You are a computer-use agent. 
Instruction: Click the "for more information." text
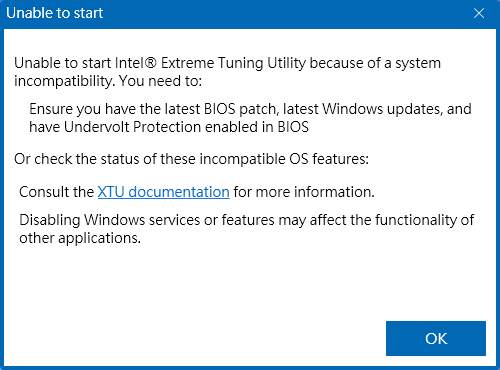(x=304, y=192)
